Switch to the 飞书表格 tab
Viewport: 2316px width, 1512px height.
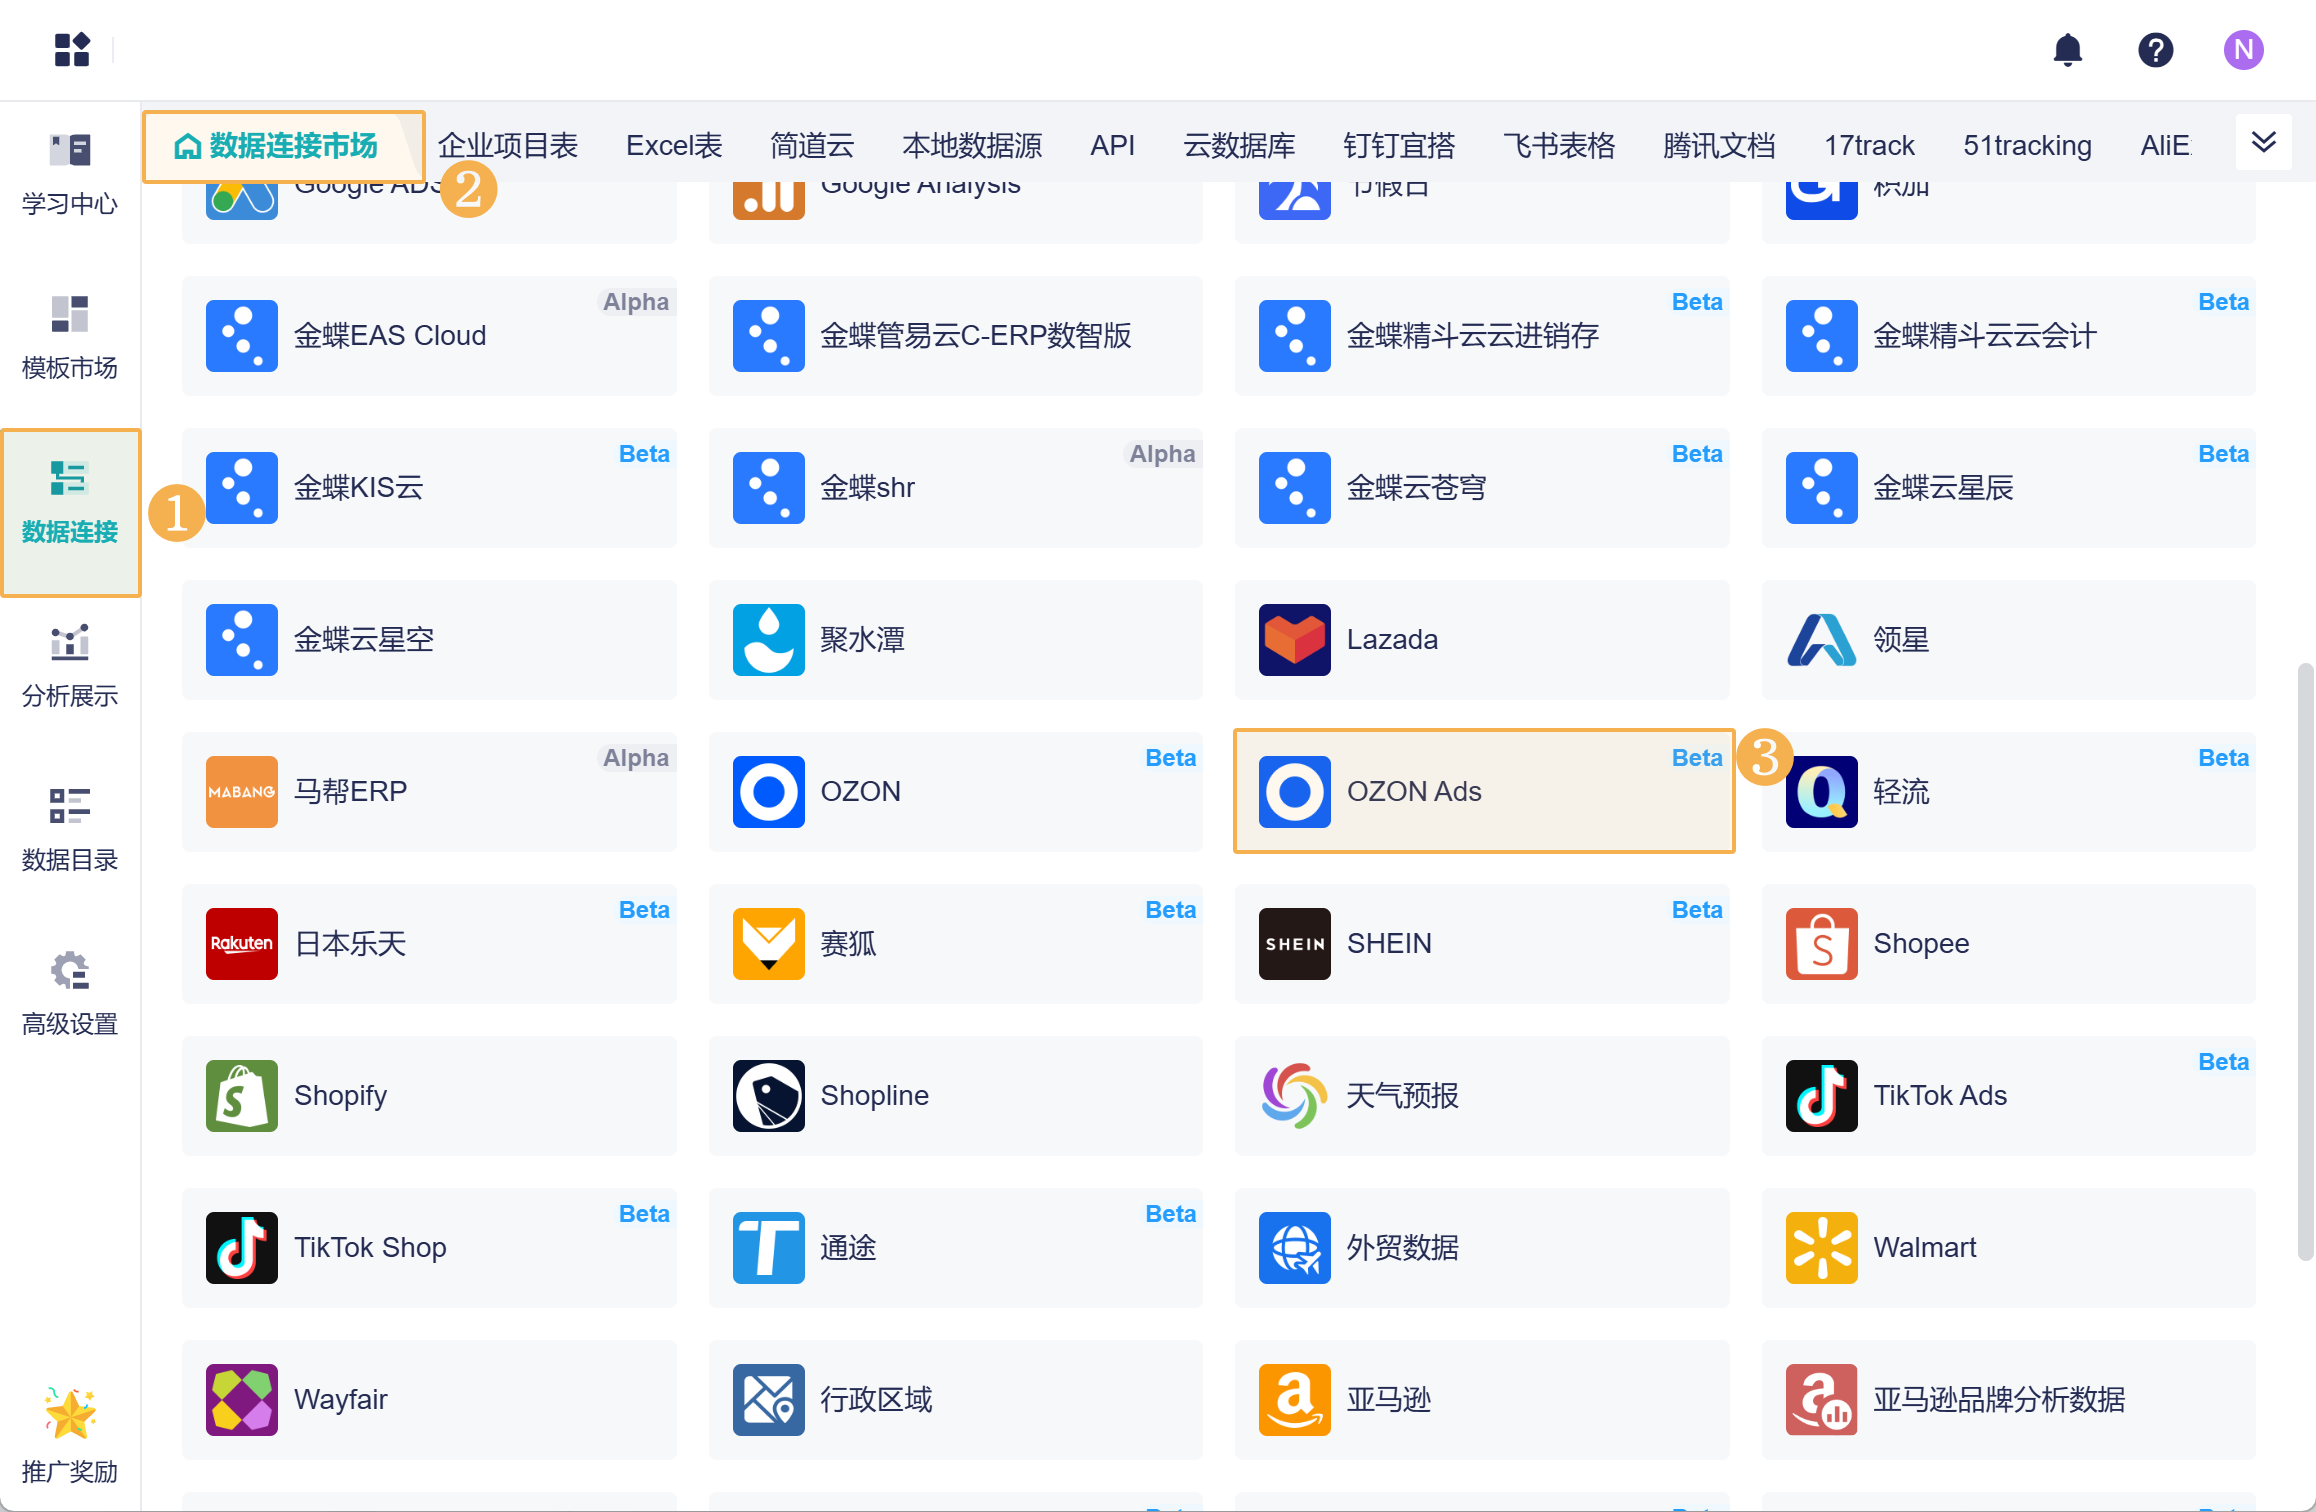point(1559,146)
